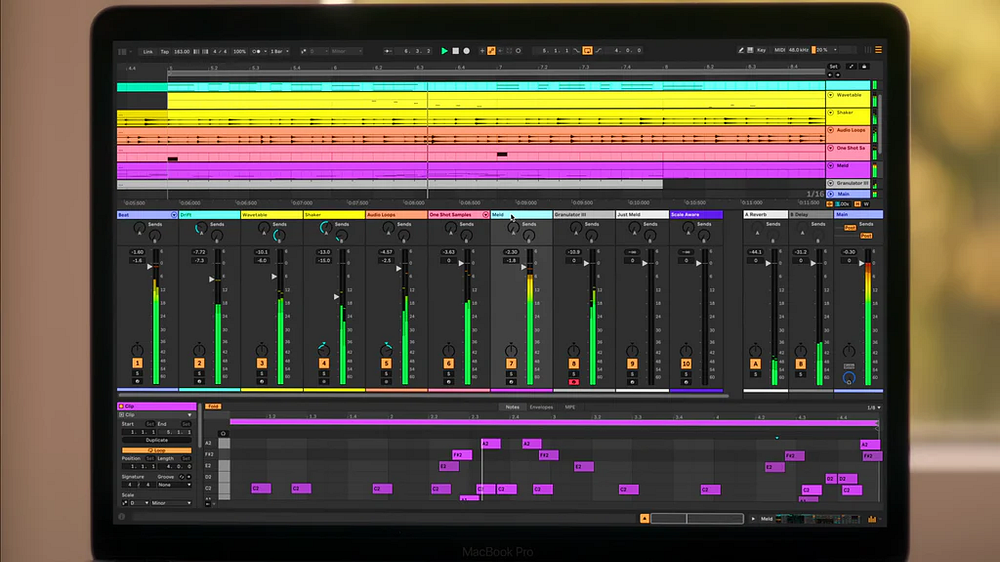The height and width of the screenshot is (562, 1000).
Task: Open the Minor scale dropdown in Clip panel
Action: pos(171,503)
